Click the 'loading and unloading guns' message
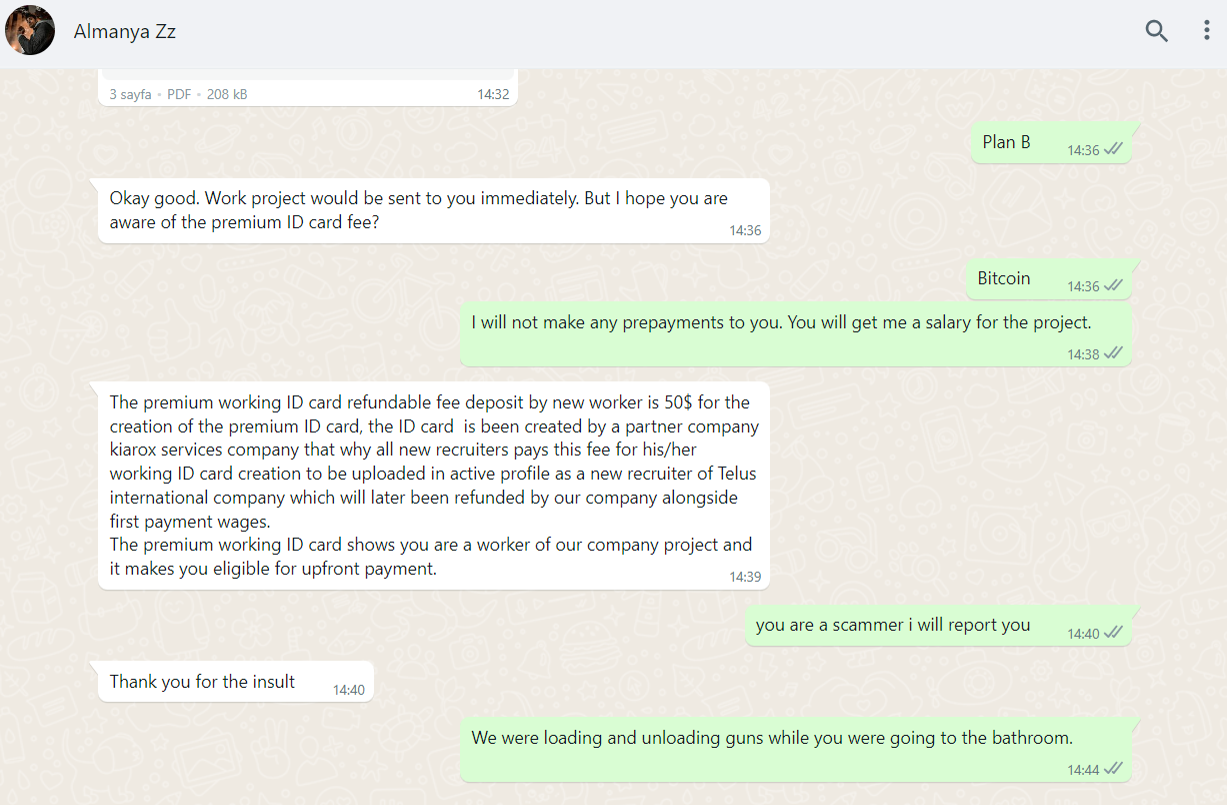The height and width of the screenshot is (805, 1227). point(796,750)
